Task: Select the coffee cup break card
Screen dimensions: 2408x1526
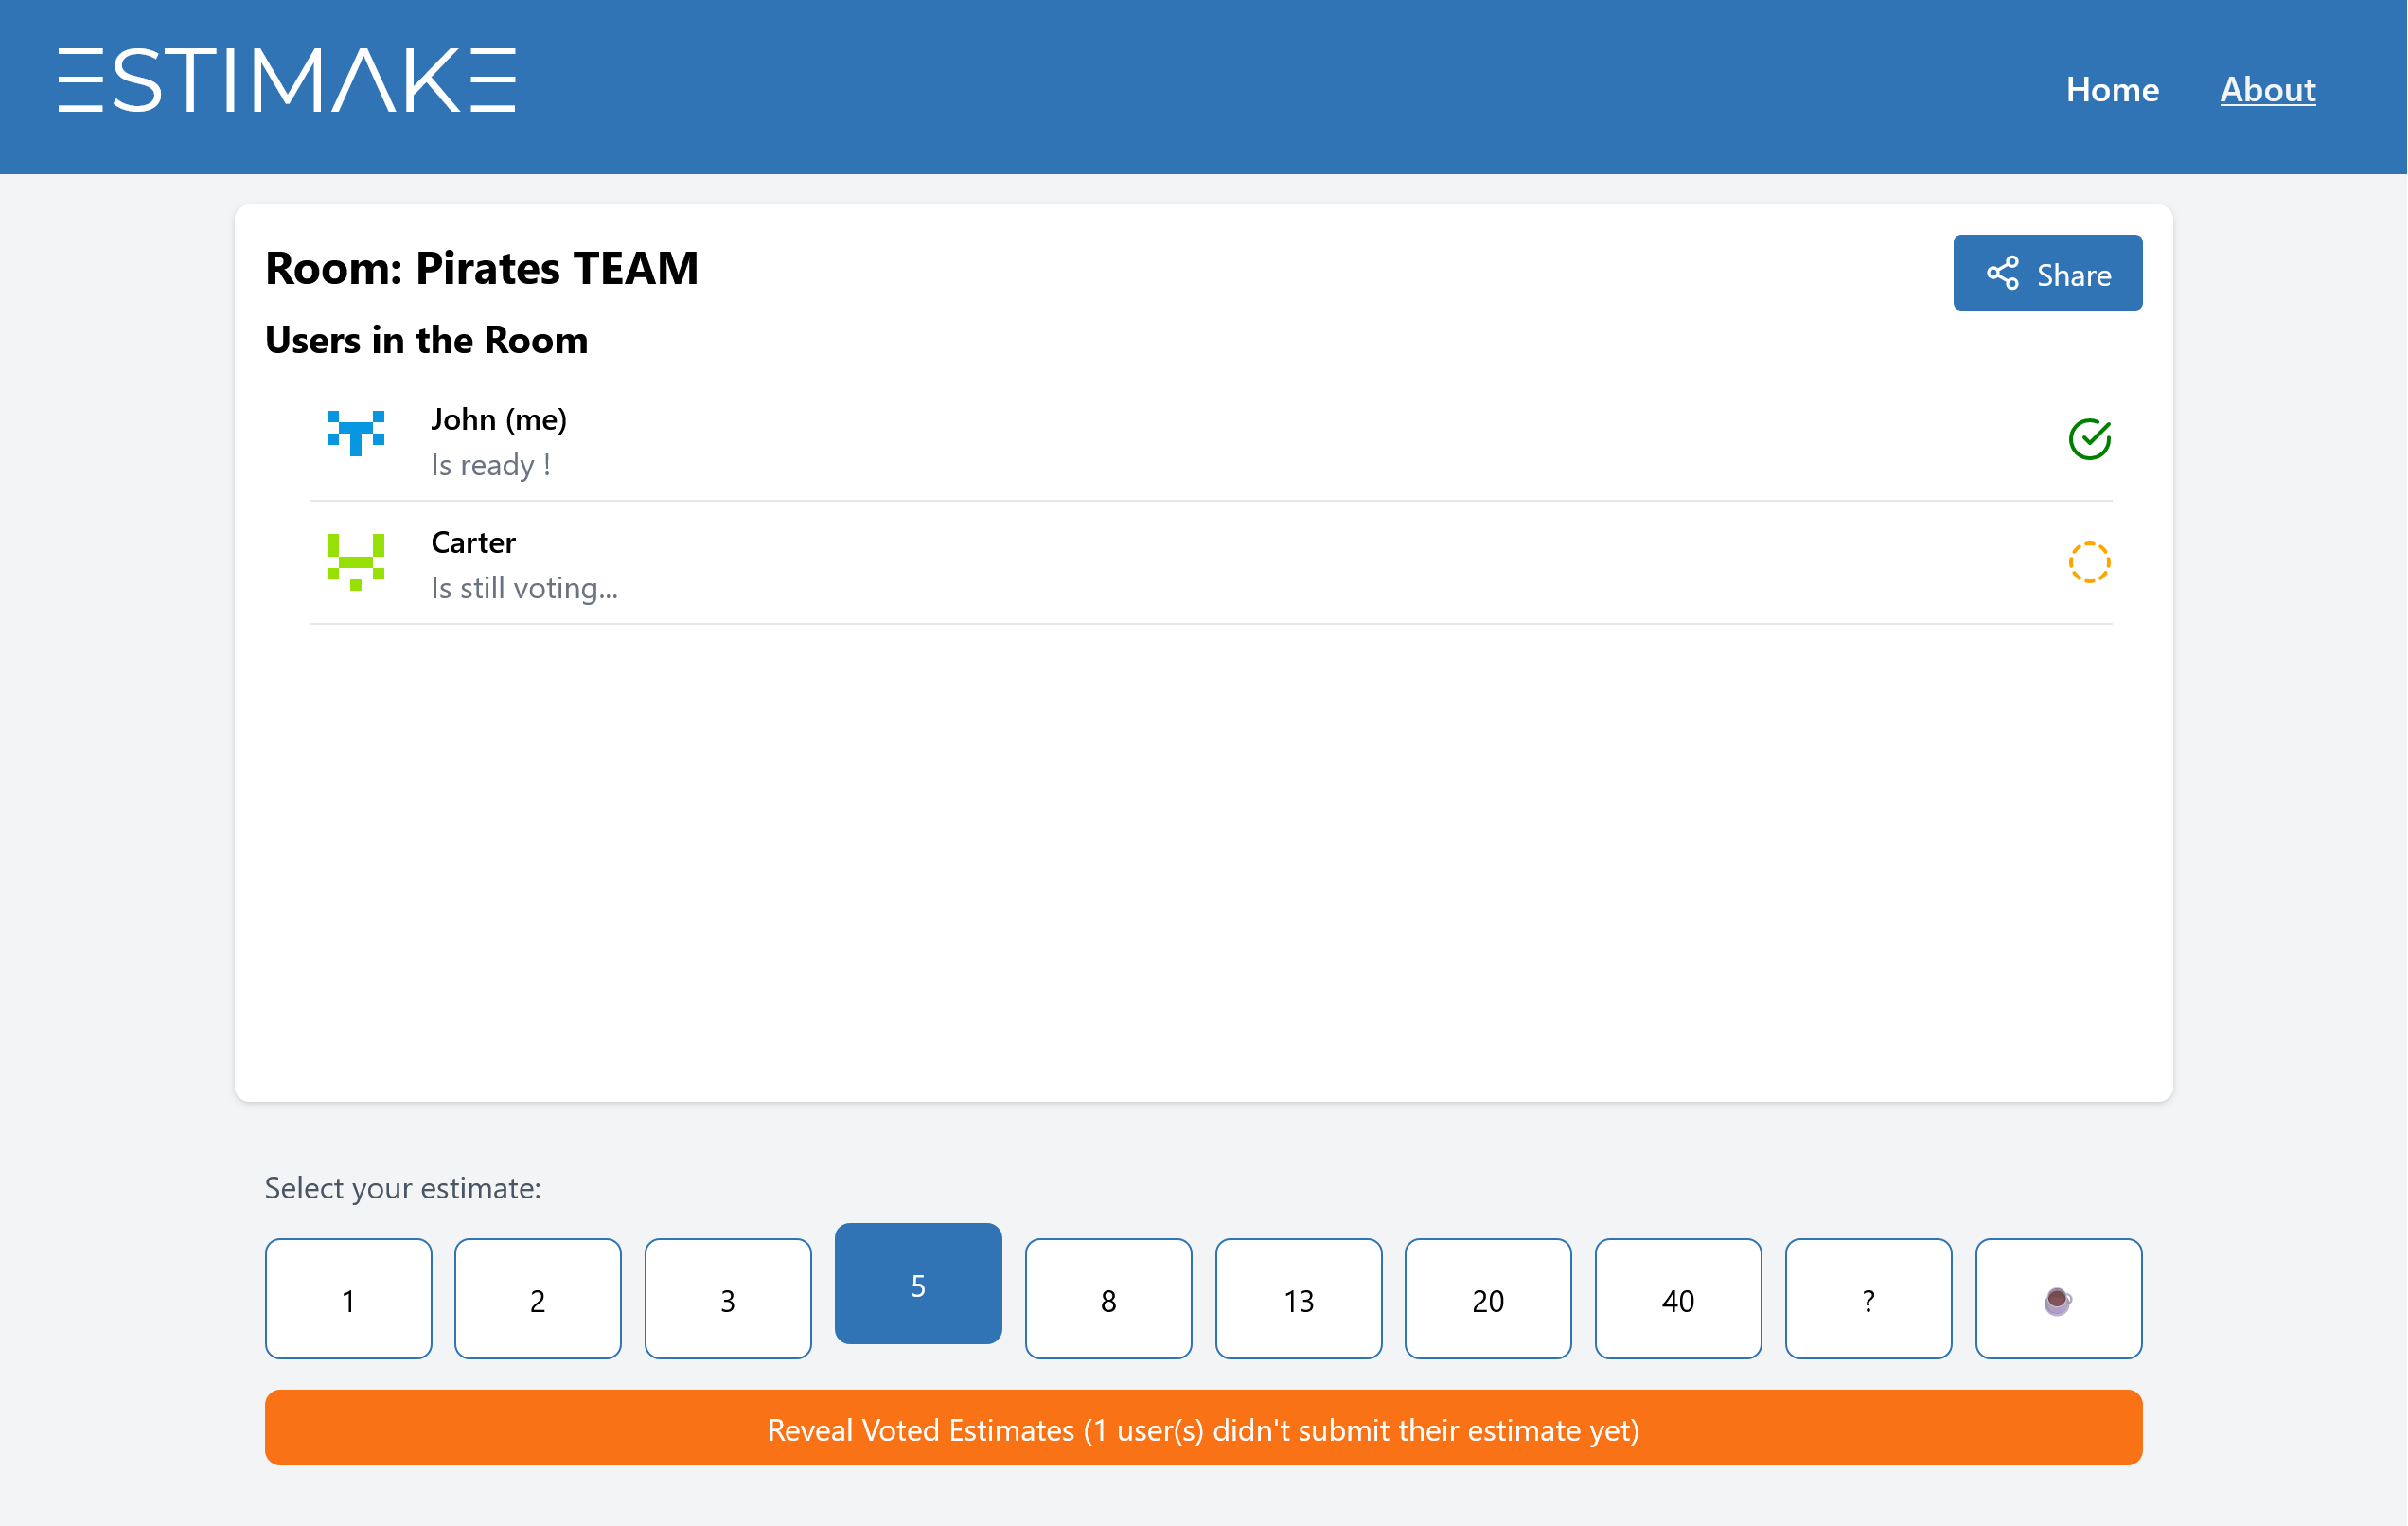Action: point(2057,1299)
